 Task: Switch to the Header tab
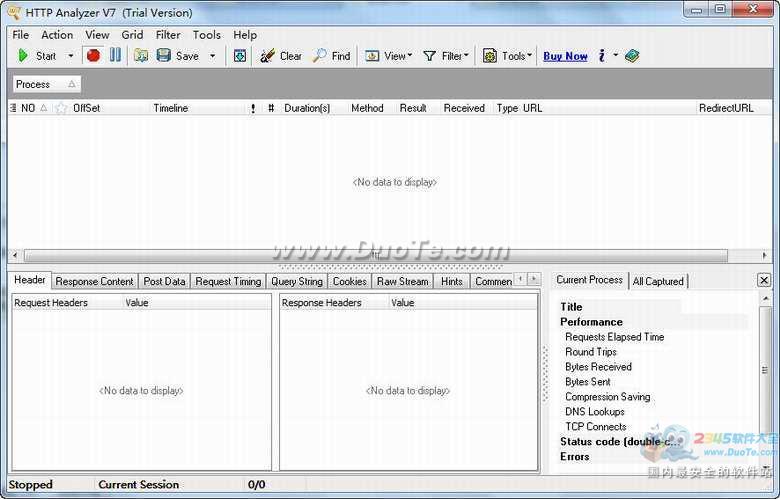click(30, 280)
